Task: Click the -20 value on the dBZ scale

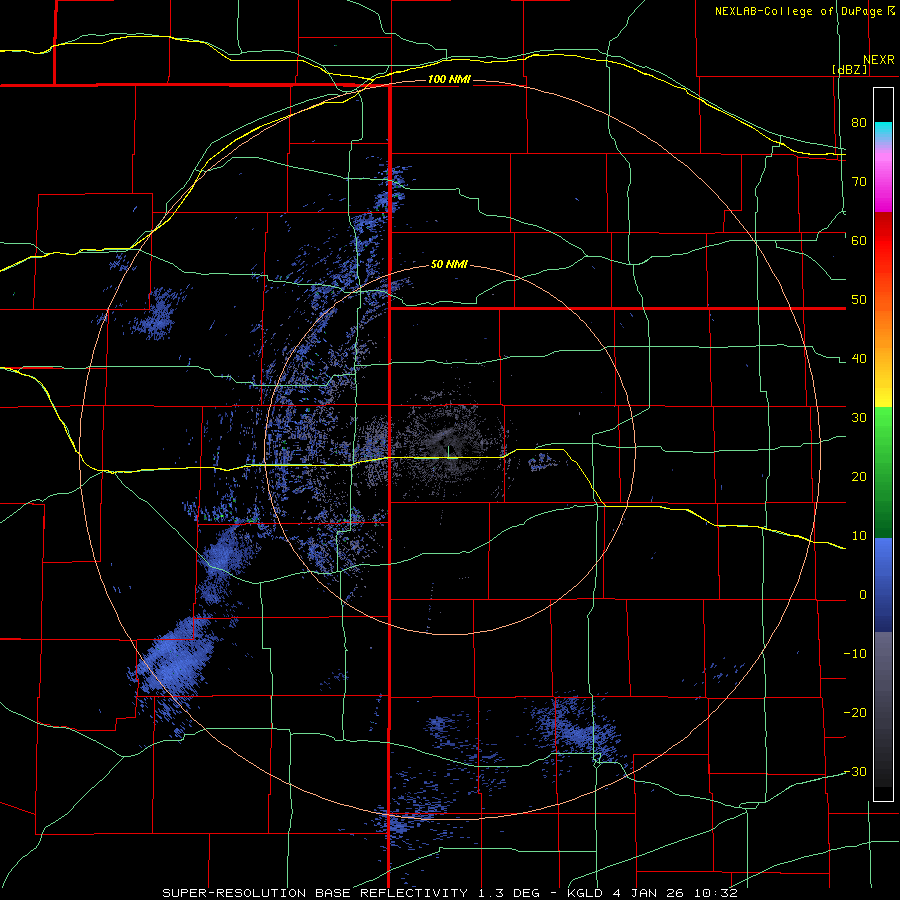Action: tap(855, 713)
